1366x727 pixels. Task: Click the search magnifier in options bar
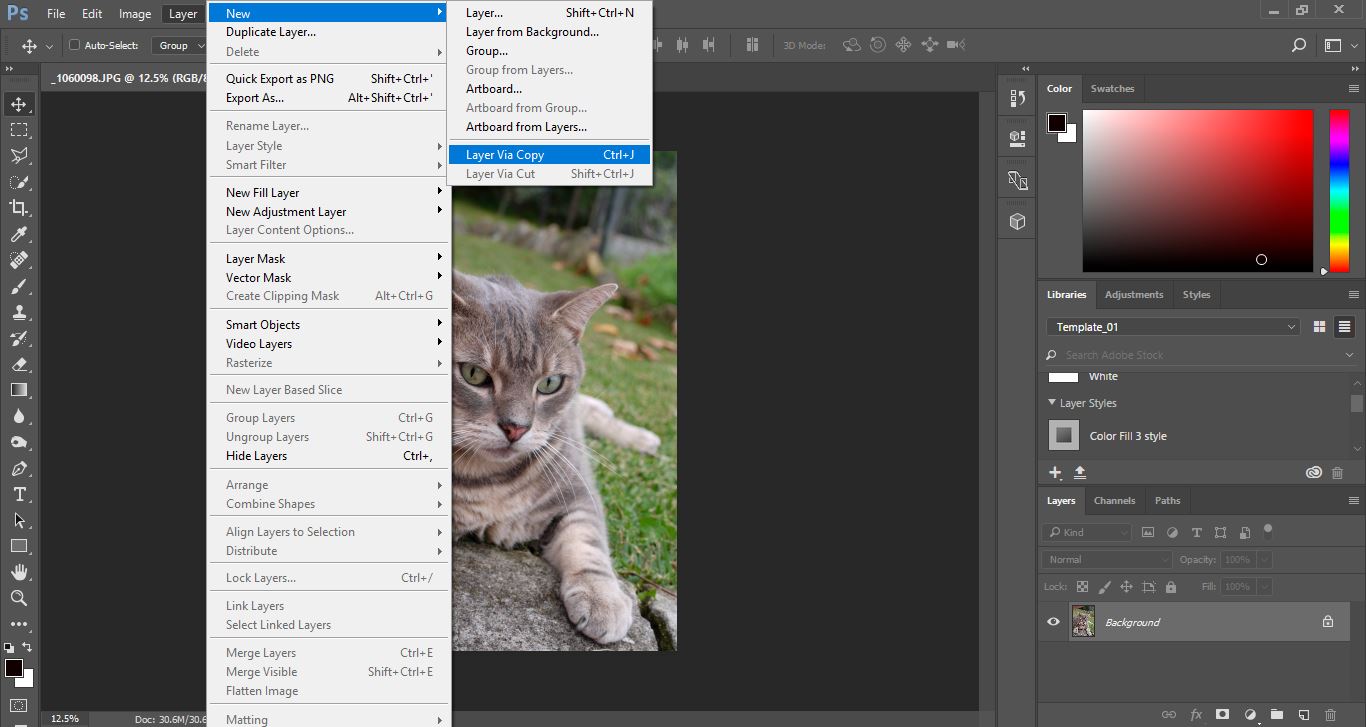pyautogui.click(x=1299, y=45)
